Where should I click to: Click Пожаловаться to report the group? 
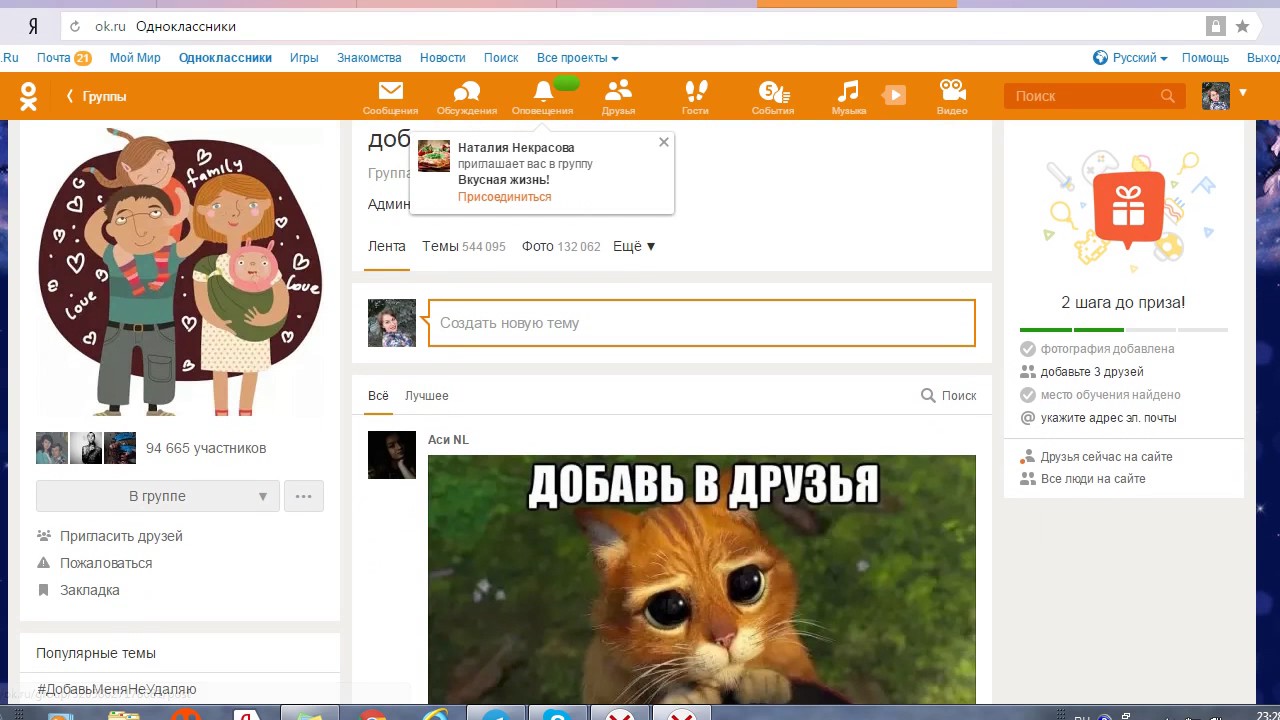coord(106,563)
